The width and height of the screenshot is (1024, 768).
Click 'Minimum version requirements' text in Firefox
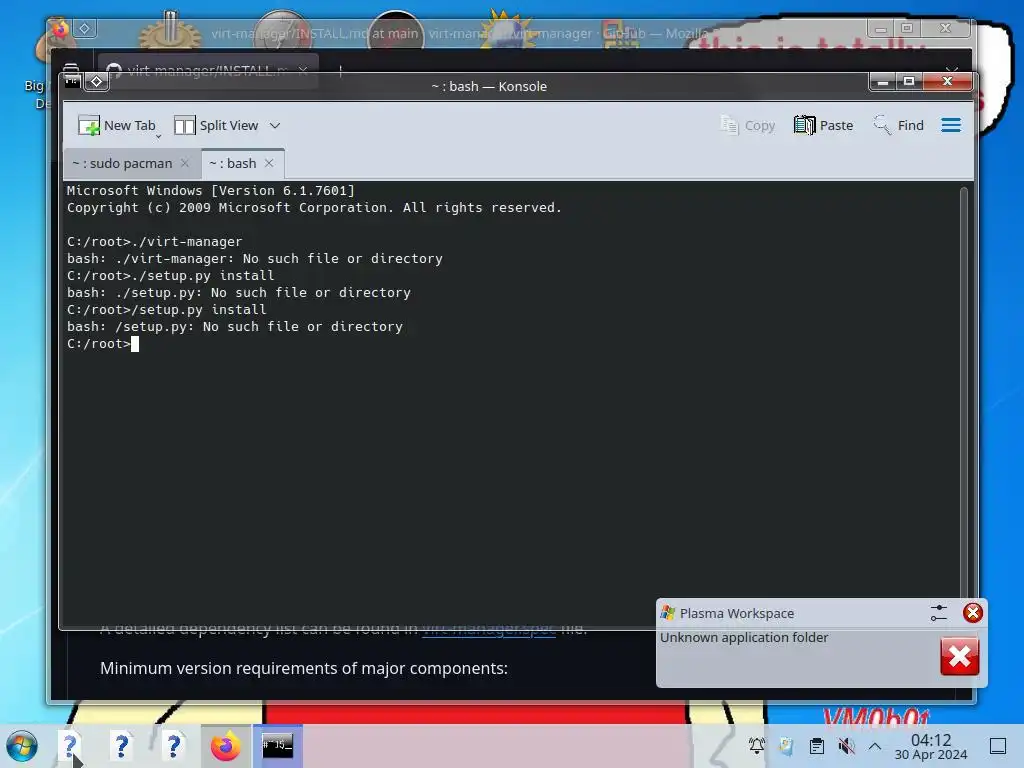[304, 668]
